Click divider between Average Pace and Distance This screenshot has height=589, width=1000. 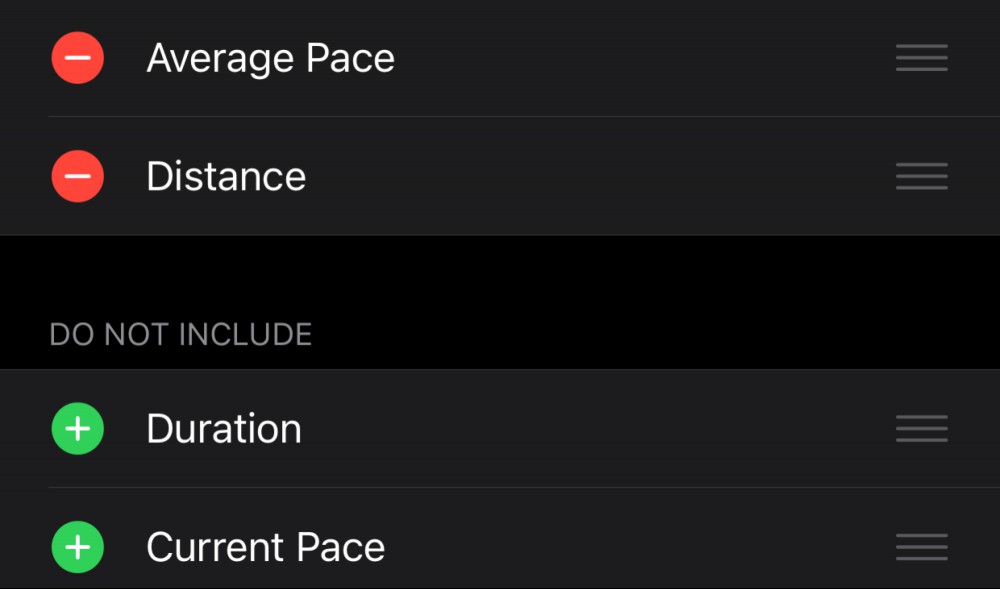(x=524, y=117)
